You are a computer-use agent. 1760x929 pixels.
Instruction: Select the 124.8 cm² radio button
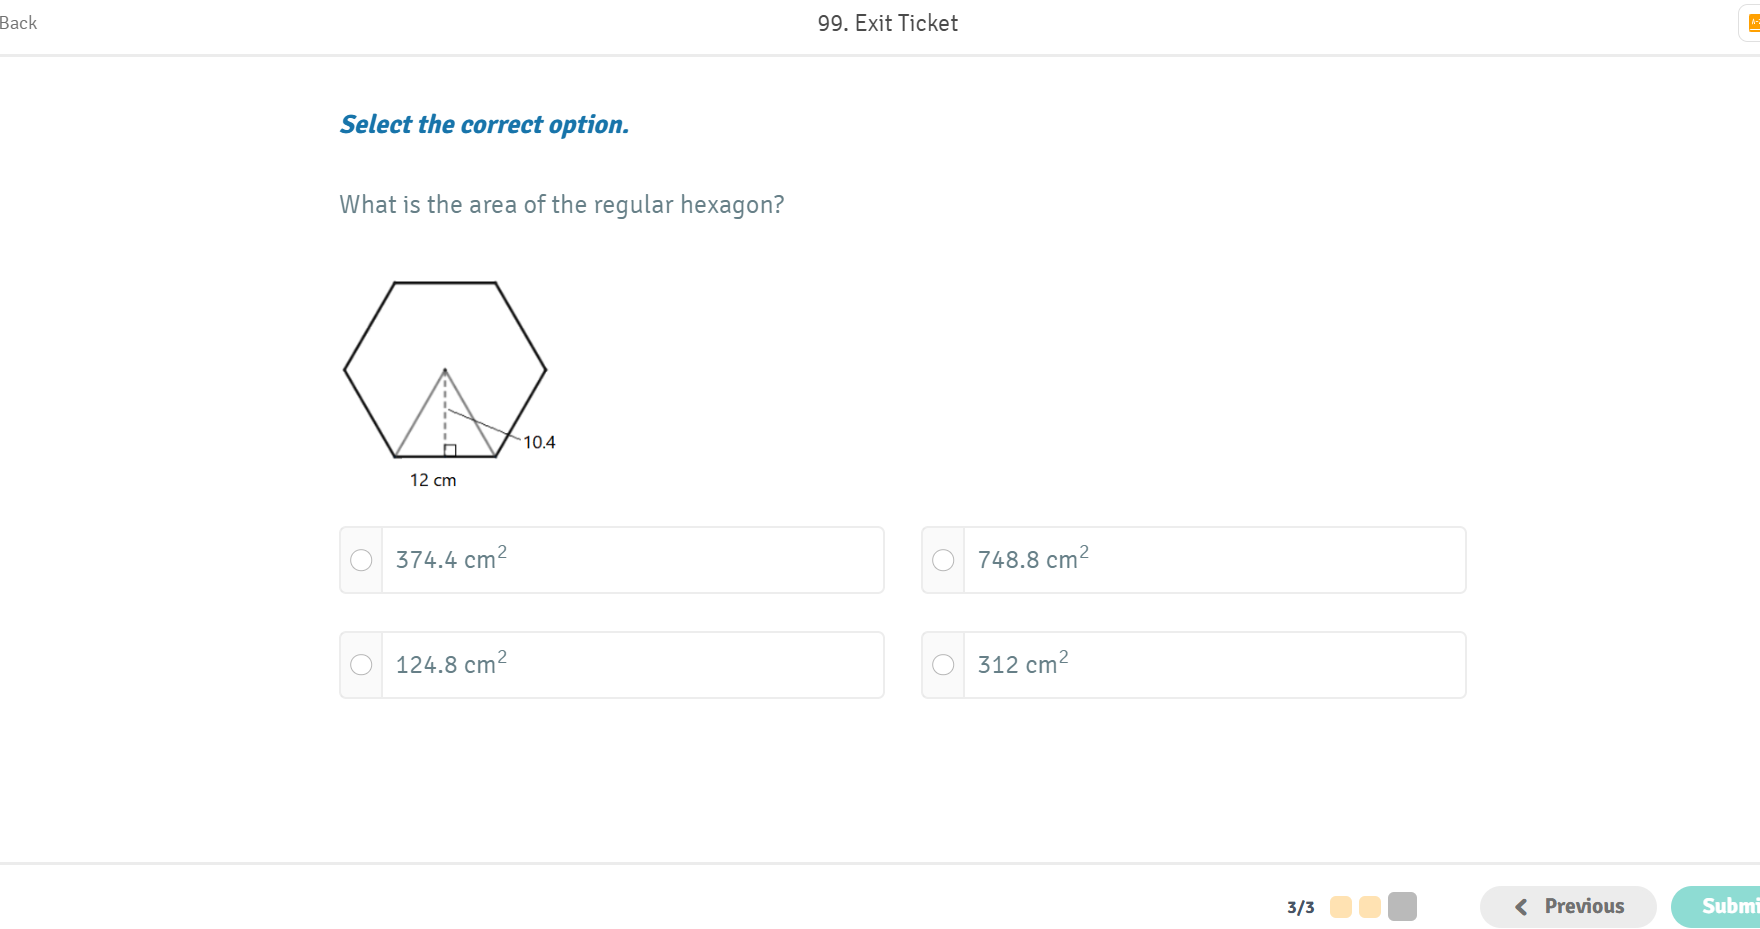coord(361,665)
